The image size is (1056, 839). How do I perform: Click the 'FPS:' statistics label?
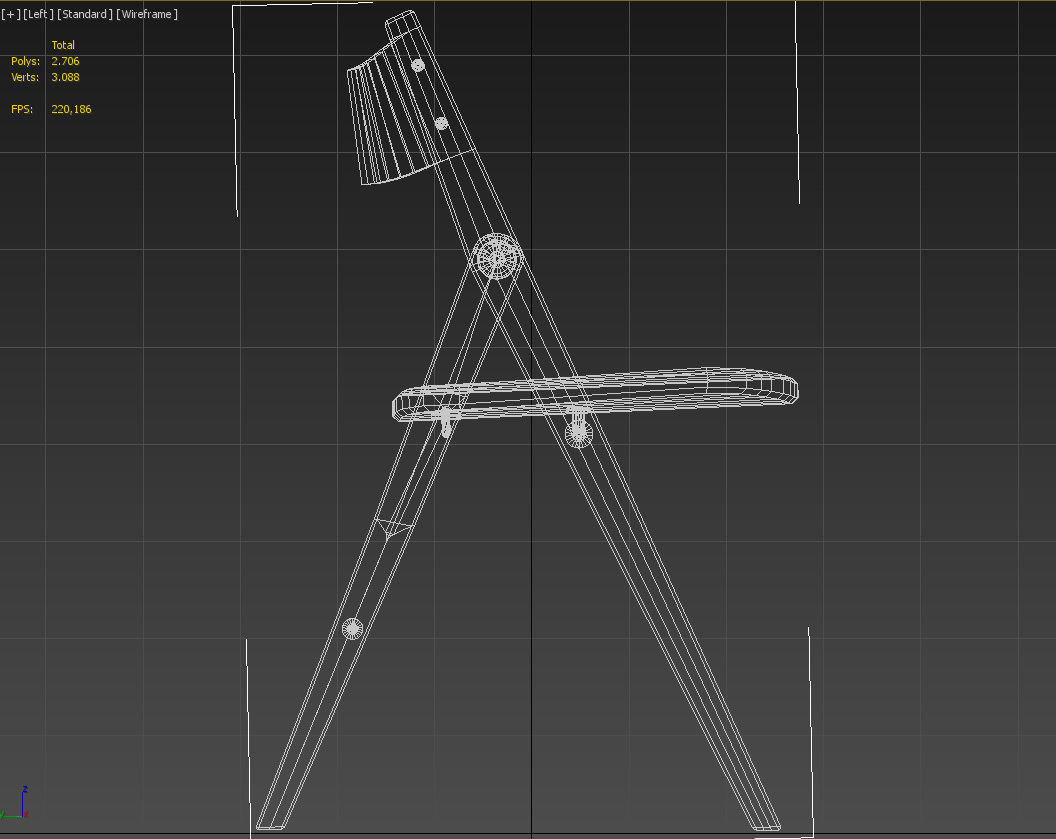22,109
